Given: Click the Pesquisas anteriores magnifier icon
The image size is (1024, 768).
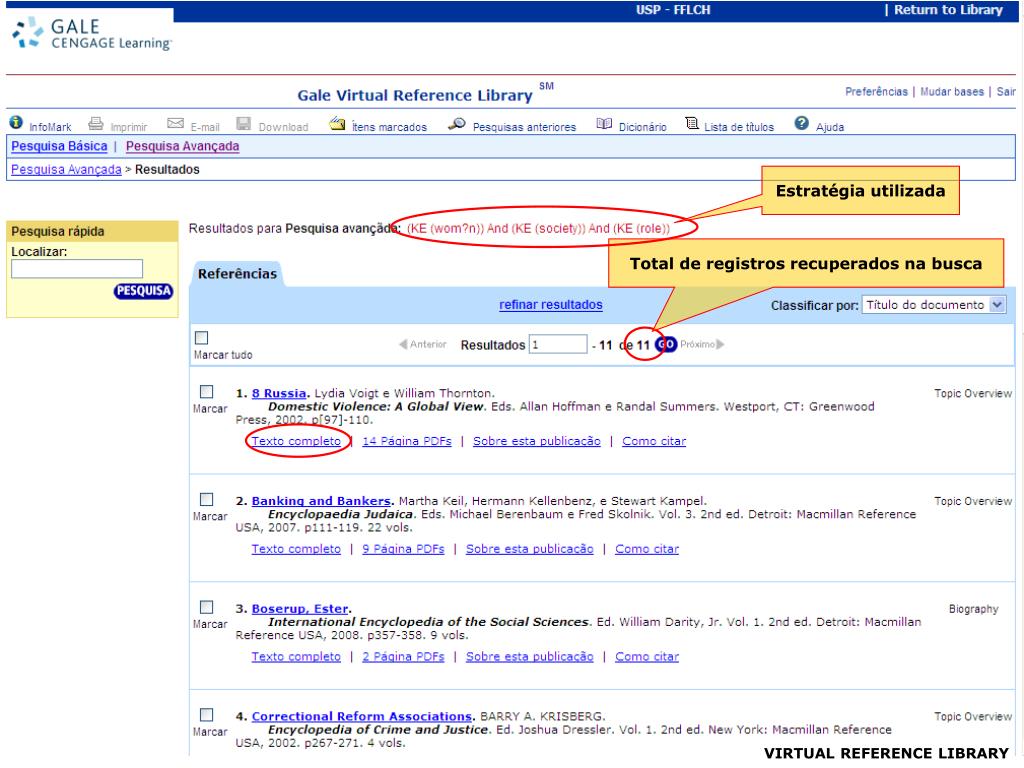Looking at the screenshot, I should tap(456, 123).
